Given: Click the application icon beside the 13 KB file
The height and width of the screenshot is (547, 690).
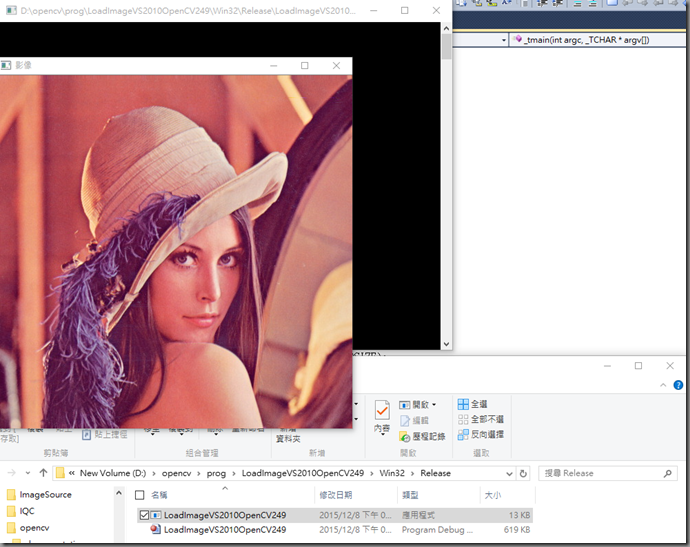Looking at the screenshot, I should [156, 515].
